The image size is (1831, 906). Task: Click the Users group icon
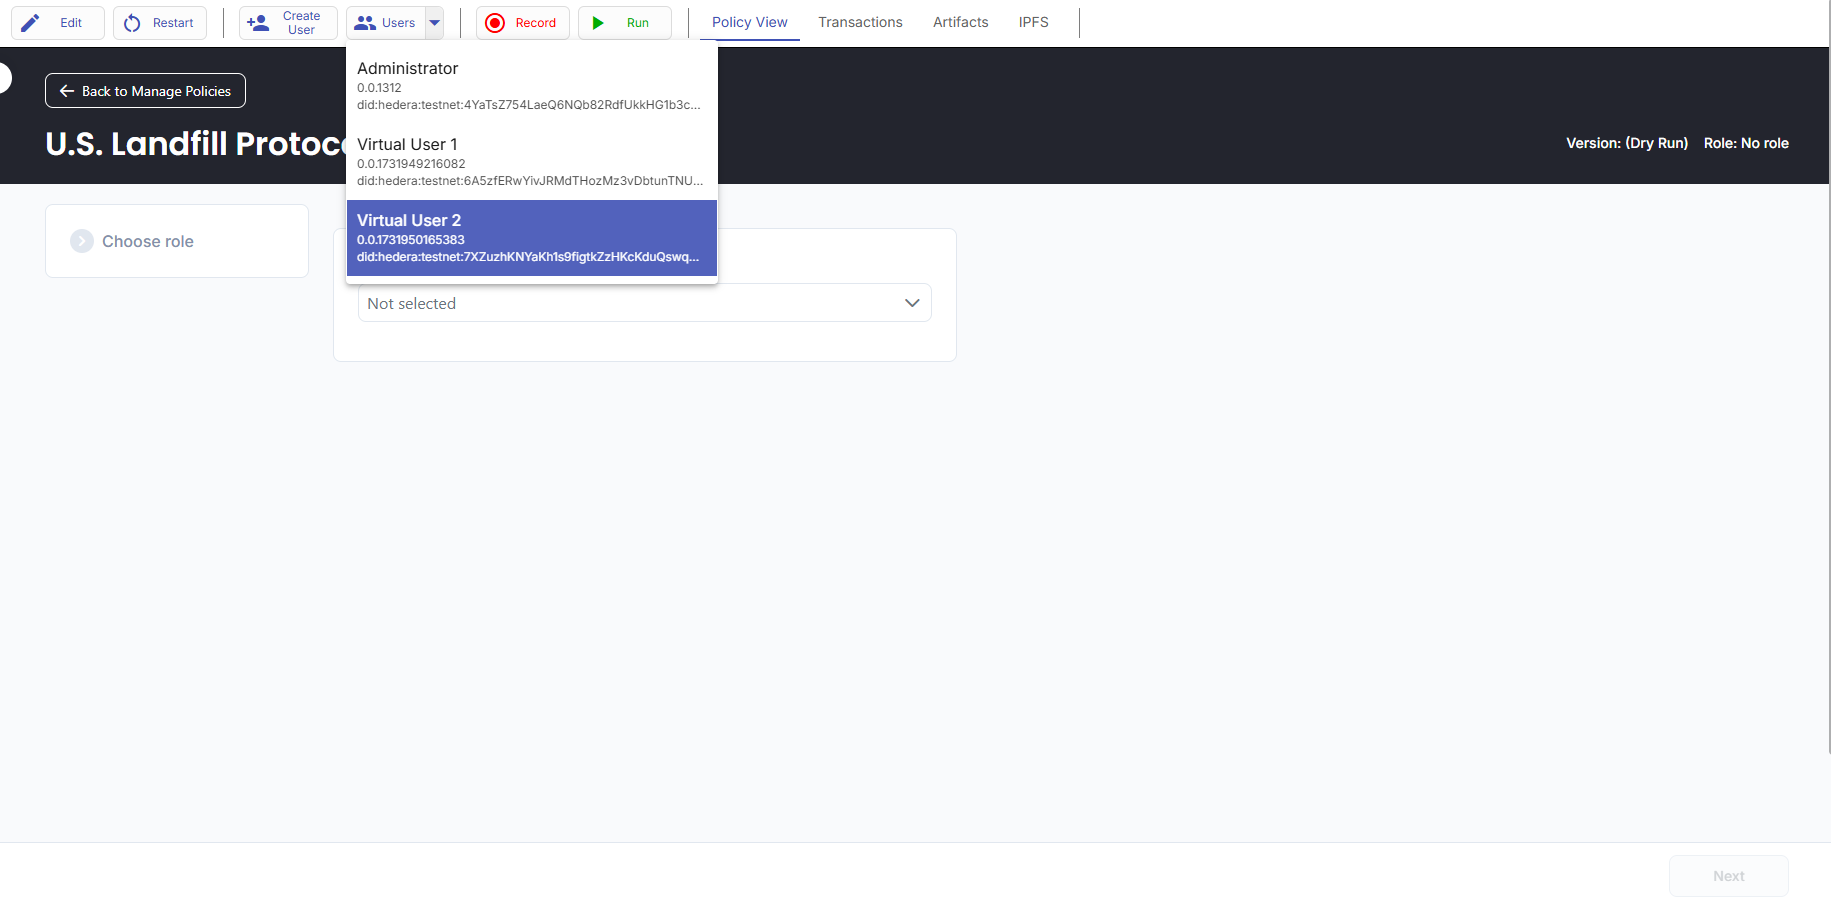coord(365,23)
